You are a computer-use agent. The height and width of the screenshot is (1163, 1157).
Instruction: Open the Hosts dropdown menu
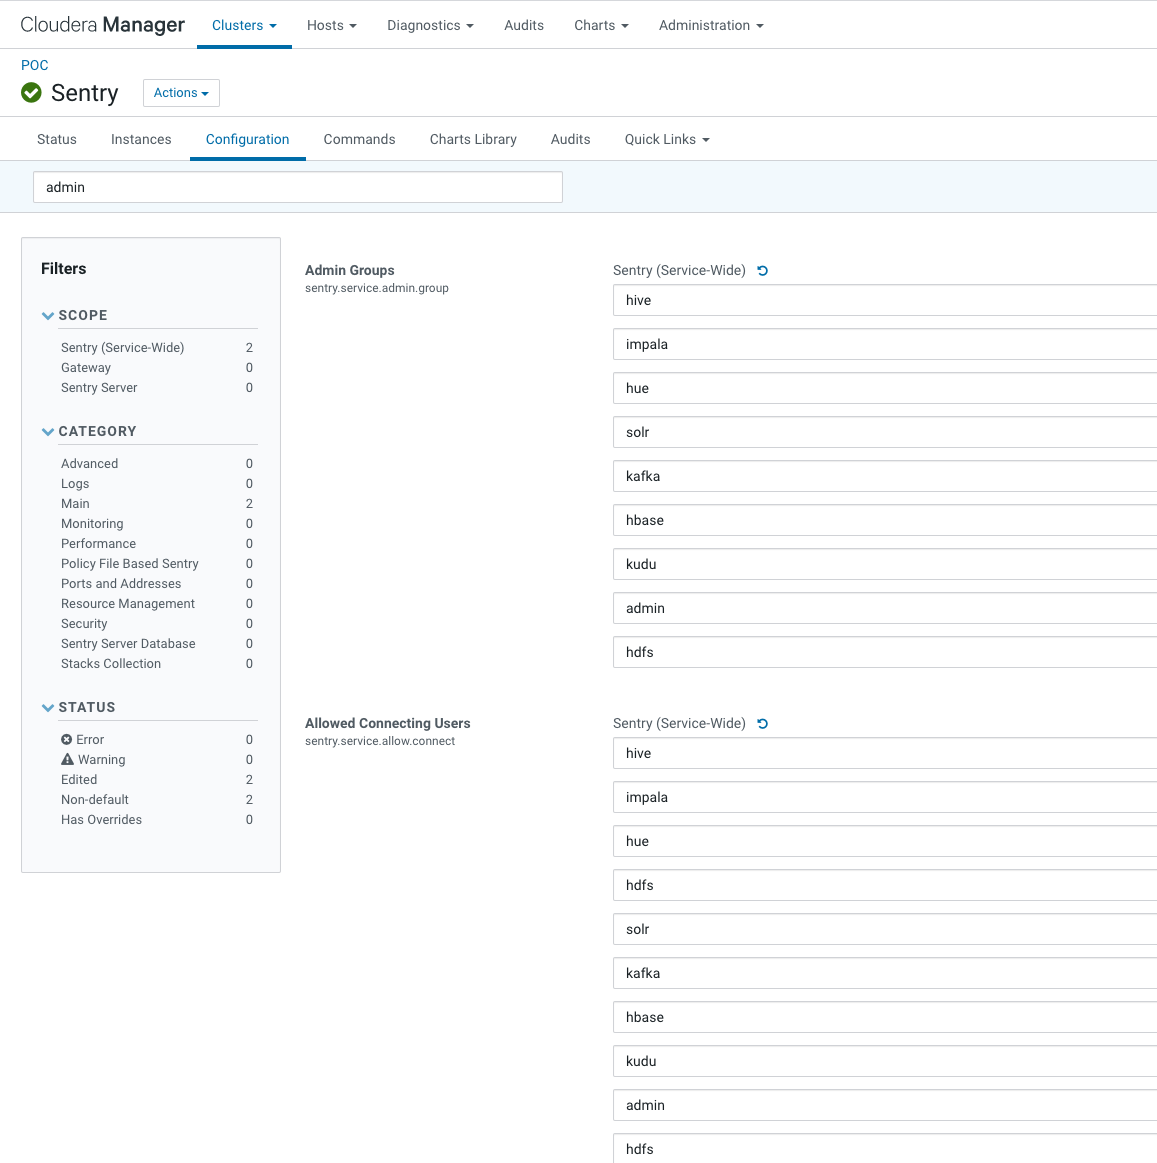pos(332,25)
